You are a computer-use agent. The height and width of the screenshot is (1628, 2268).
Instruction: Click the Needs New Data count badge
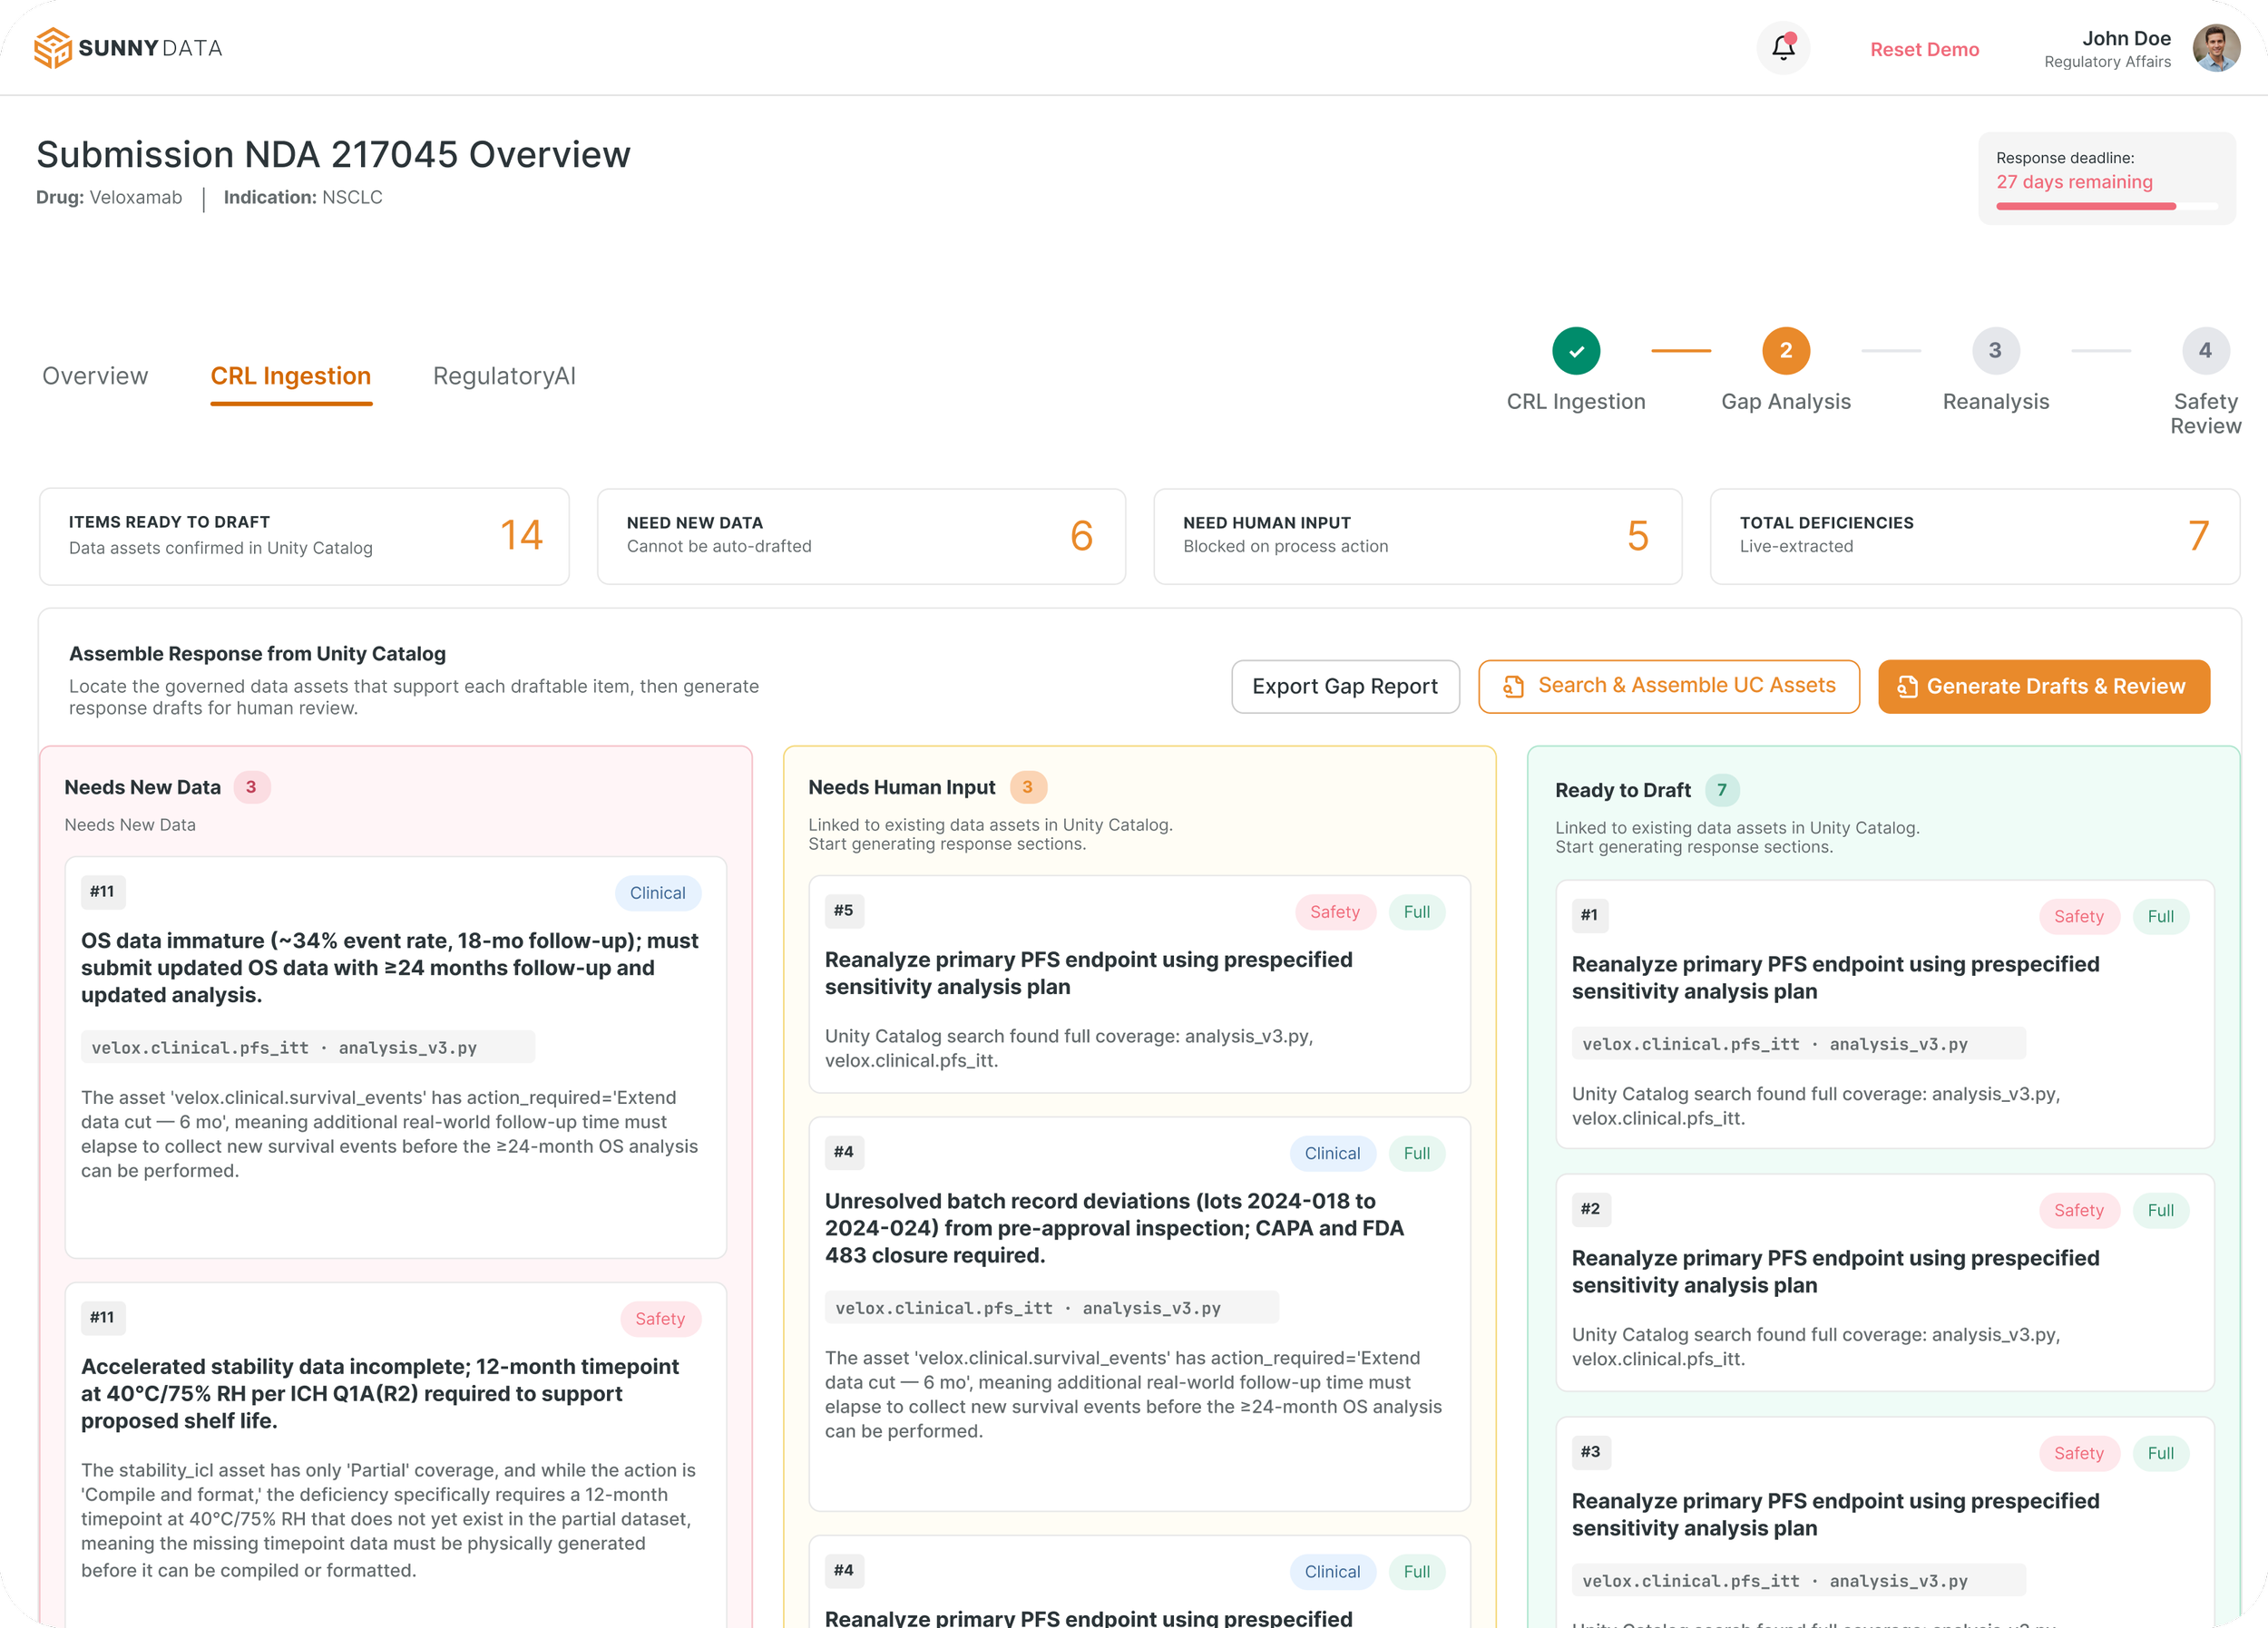(251, 787)
